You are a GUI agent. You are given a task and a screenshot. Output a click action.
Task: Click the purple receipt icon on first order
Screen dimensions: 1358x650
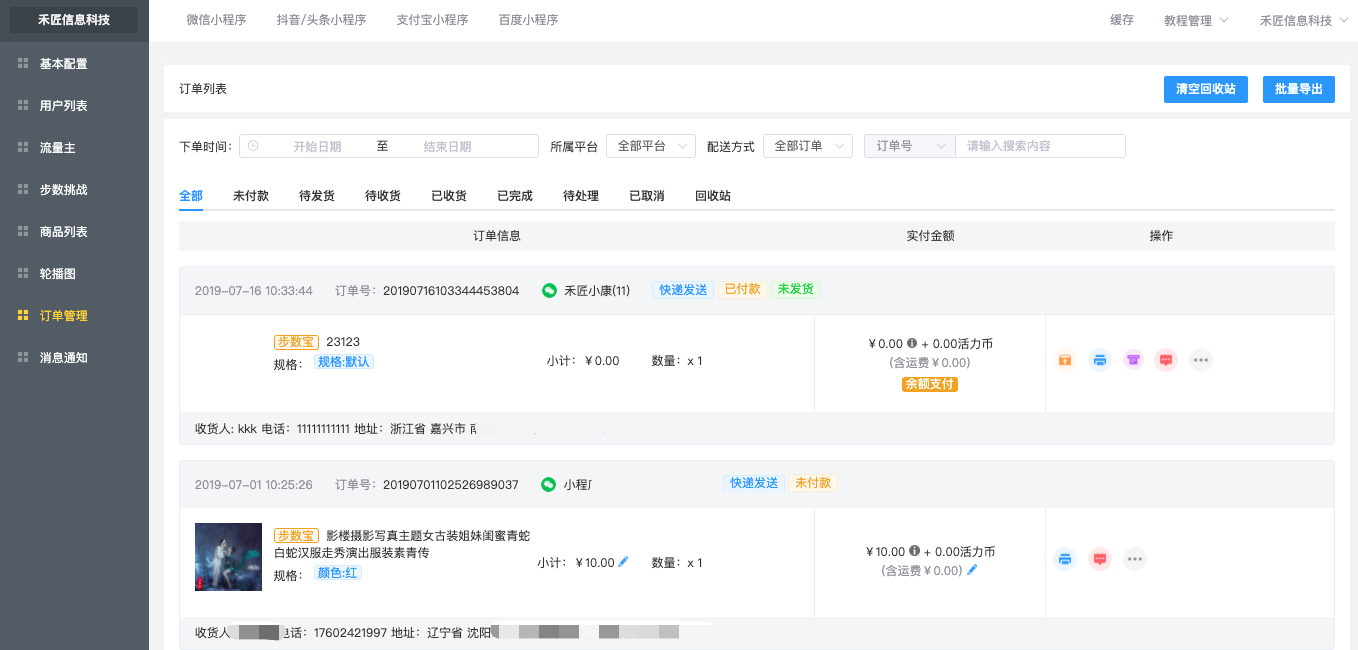[x=1133, y=360]
